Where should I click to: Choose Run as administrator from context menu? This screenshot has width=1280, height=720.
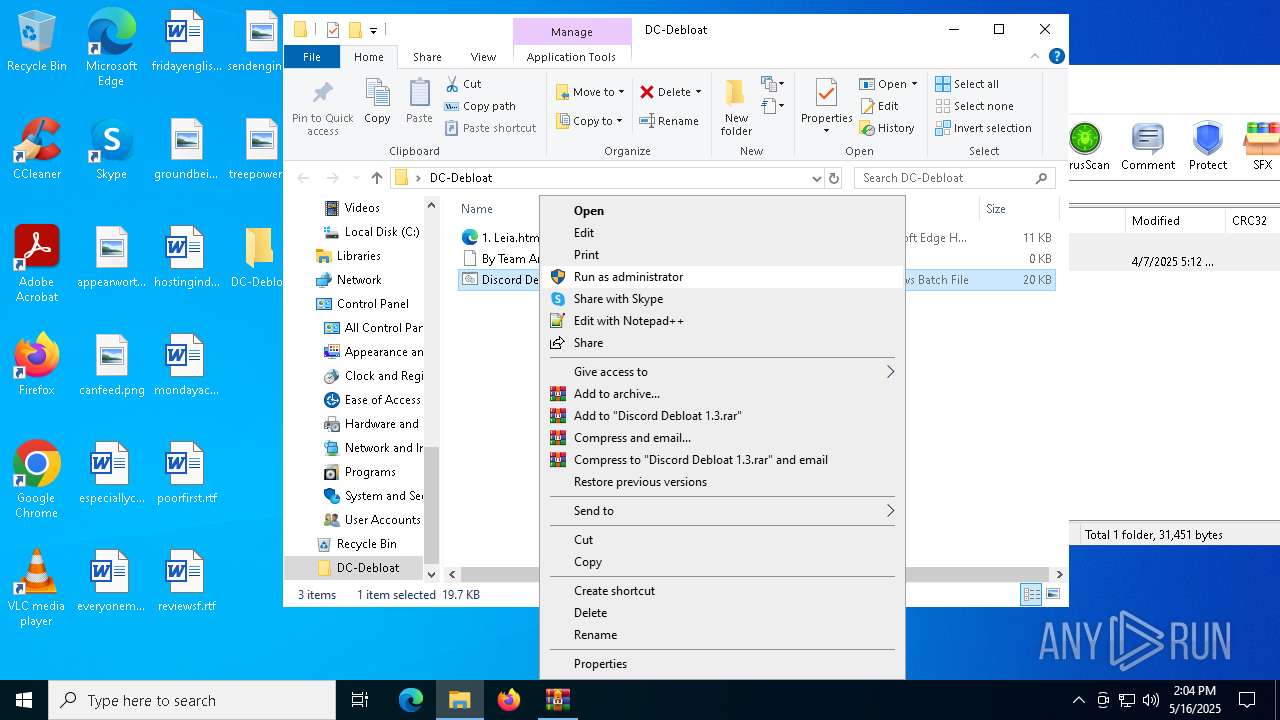[628, 277]
